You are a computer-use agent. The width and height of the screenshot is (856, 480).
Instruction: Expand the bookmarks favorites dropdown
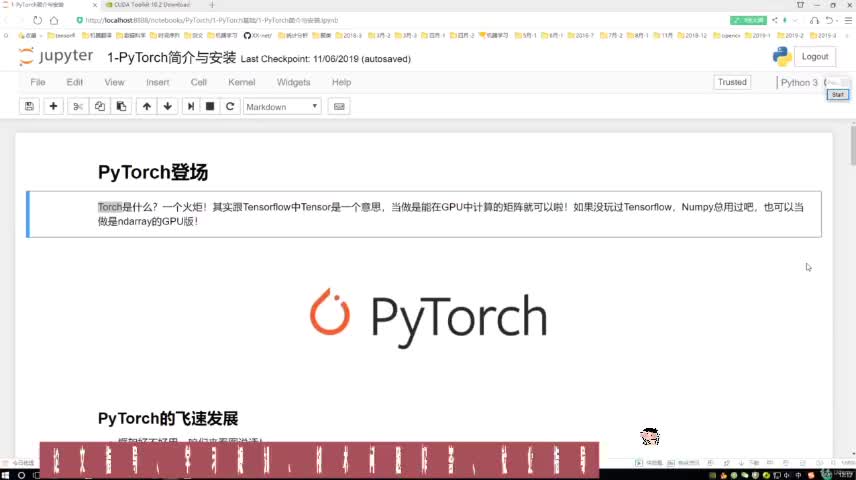click(30, 35)
